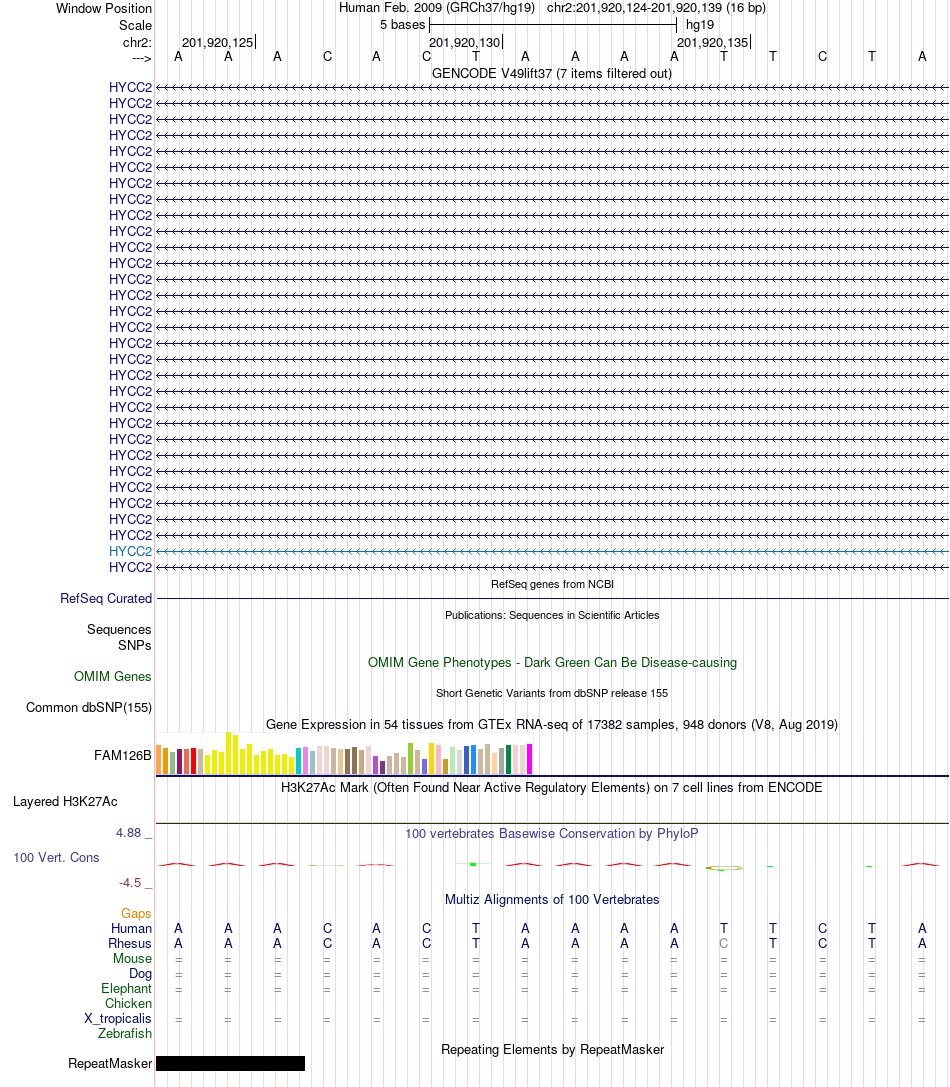Click 100 vertebrates Basewise Conservation by PhyloP
This screenshot has height=1087, width=950.
click(552, 833)
